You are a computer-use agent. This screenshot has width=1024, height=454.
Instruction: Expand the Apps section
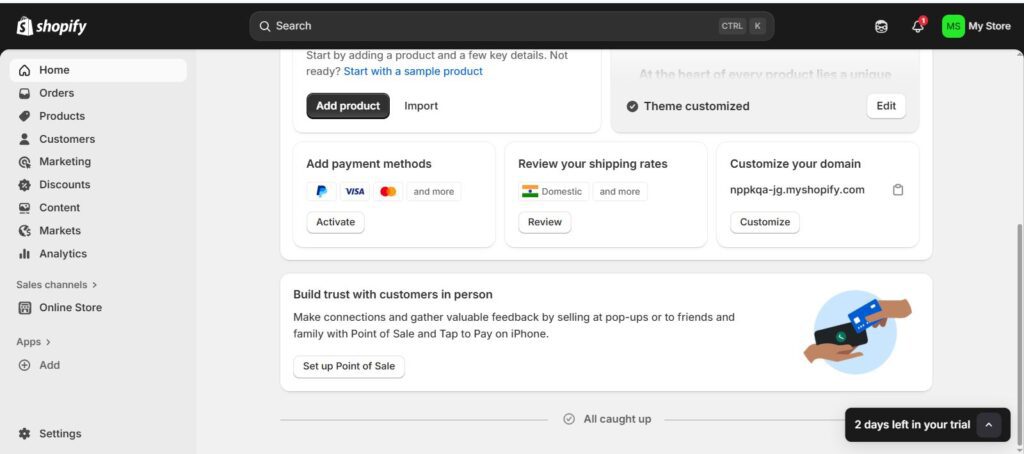coord(33,342)
